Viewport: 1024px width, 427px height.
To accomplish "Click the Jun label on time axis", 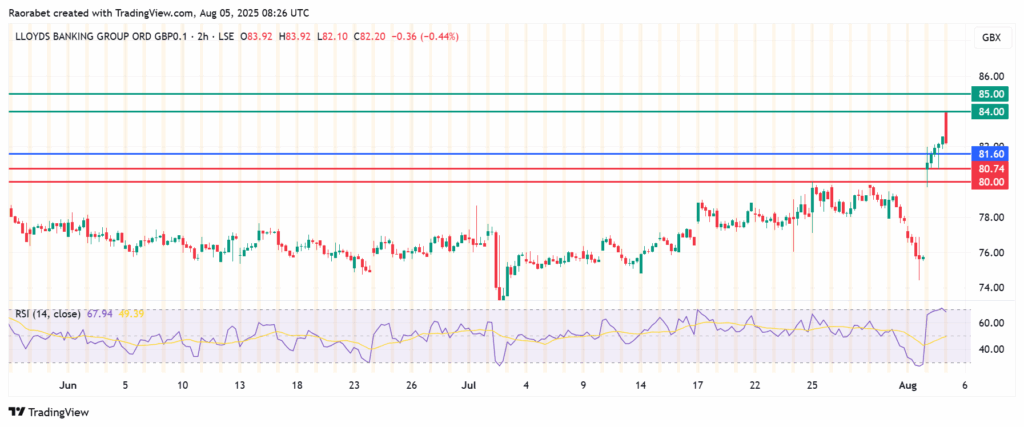I will (x=68, y=384).
